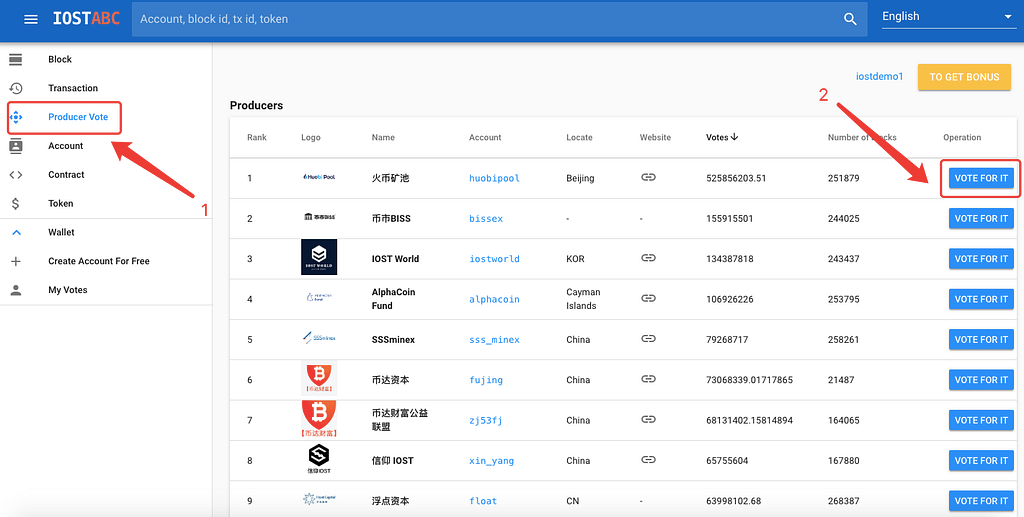
Task: Open the float account link
Action: [x=483, y=501]
